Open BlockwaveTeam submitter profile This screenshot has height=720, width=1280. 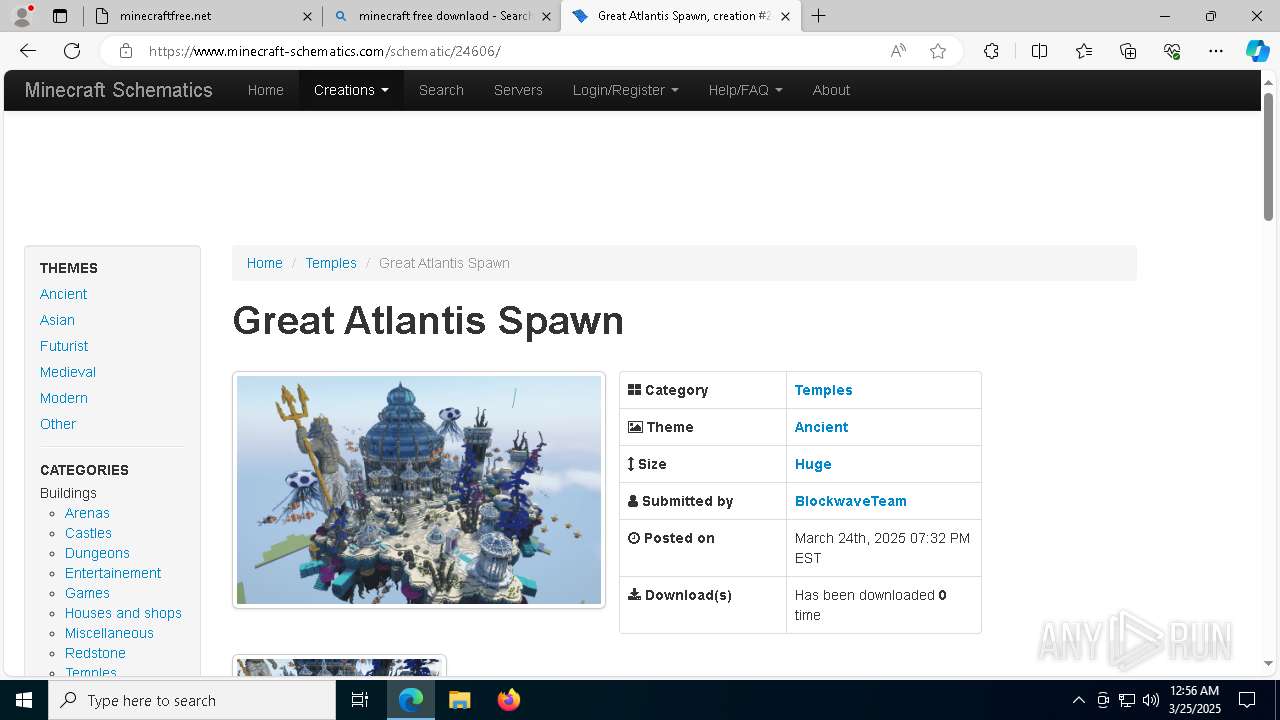point(850,501)
